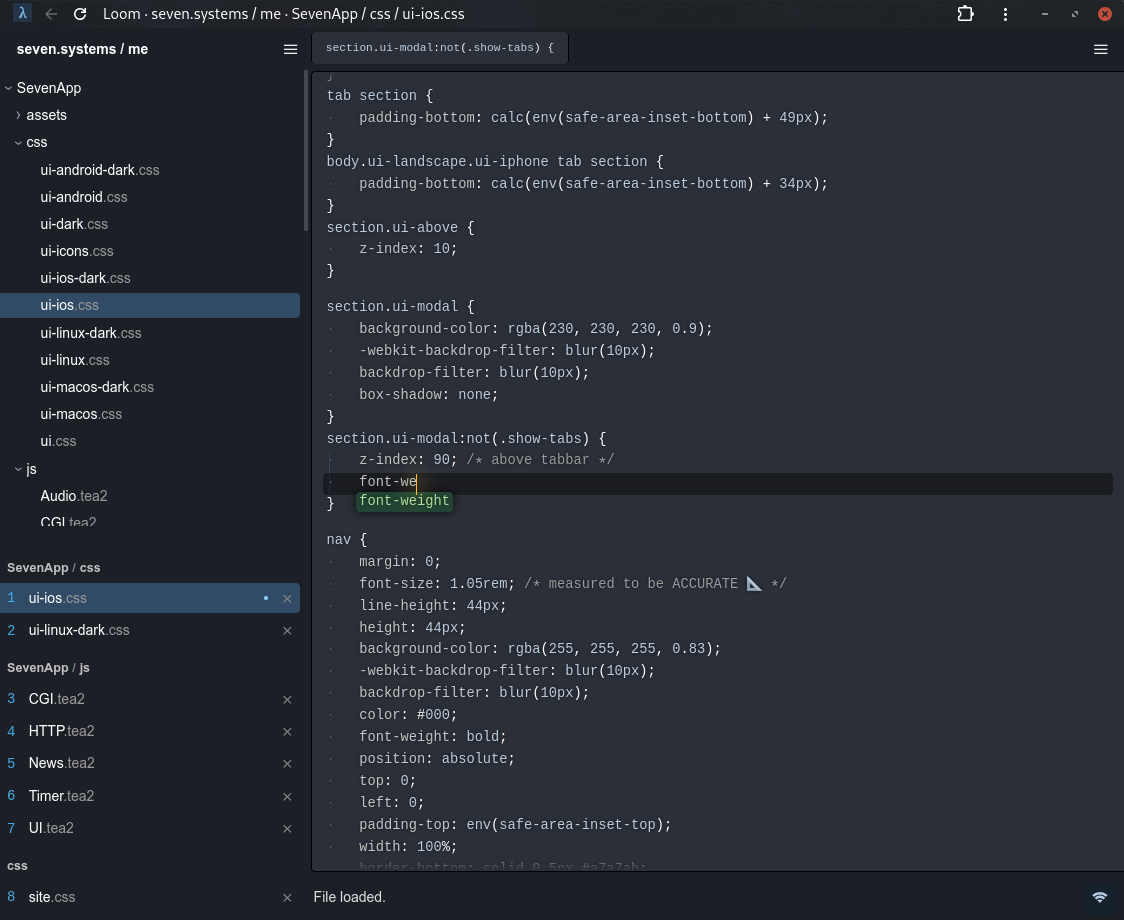This screenshot has height=920, width=1124.
Task: Click the unsaved dot on ui-ios.css
Action: [x=266, y=598]
